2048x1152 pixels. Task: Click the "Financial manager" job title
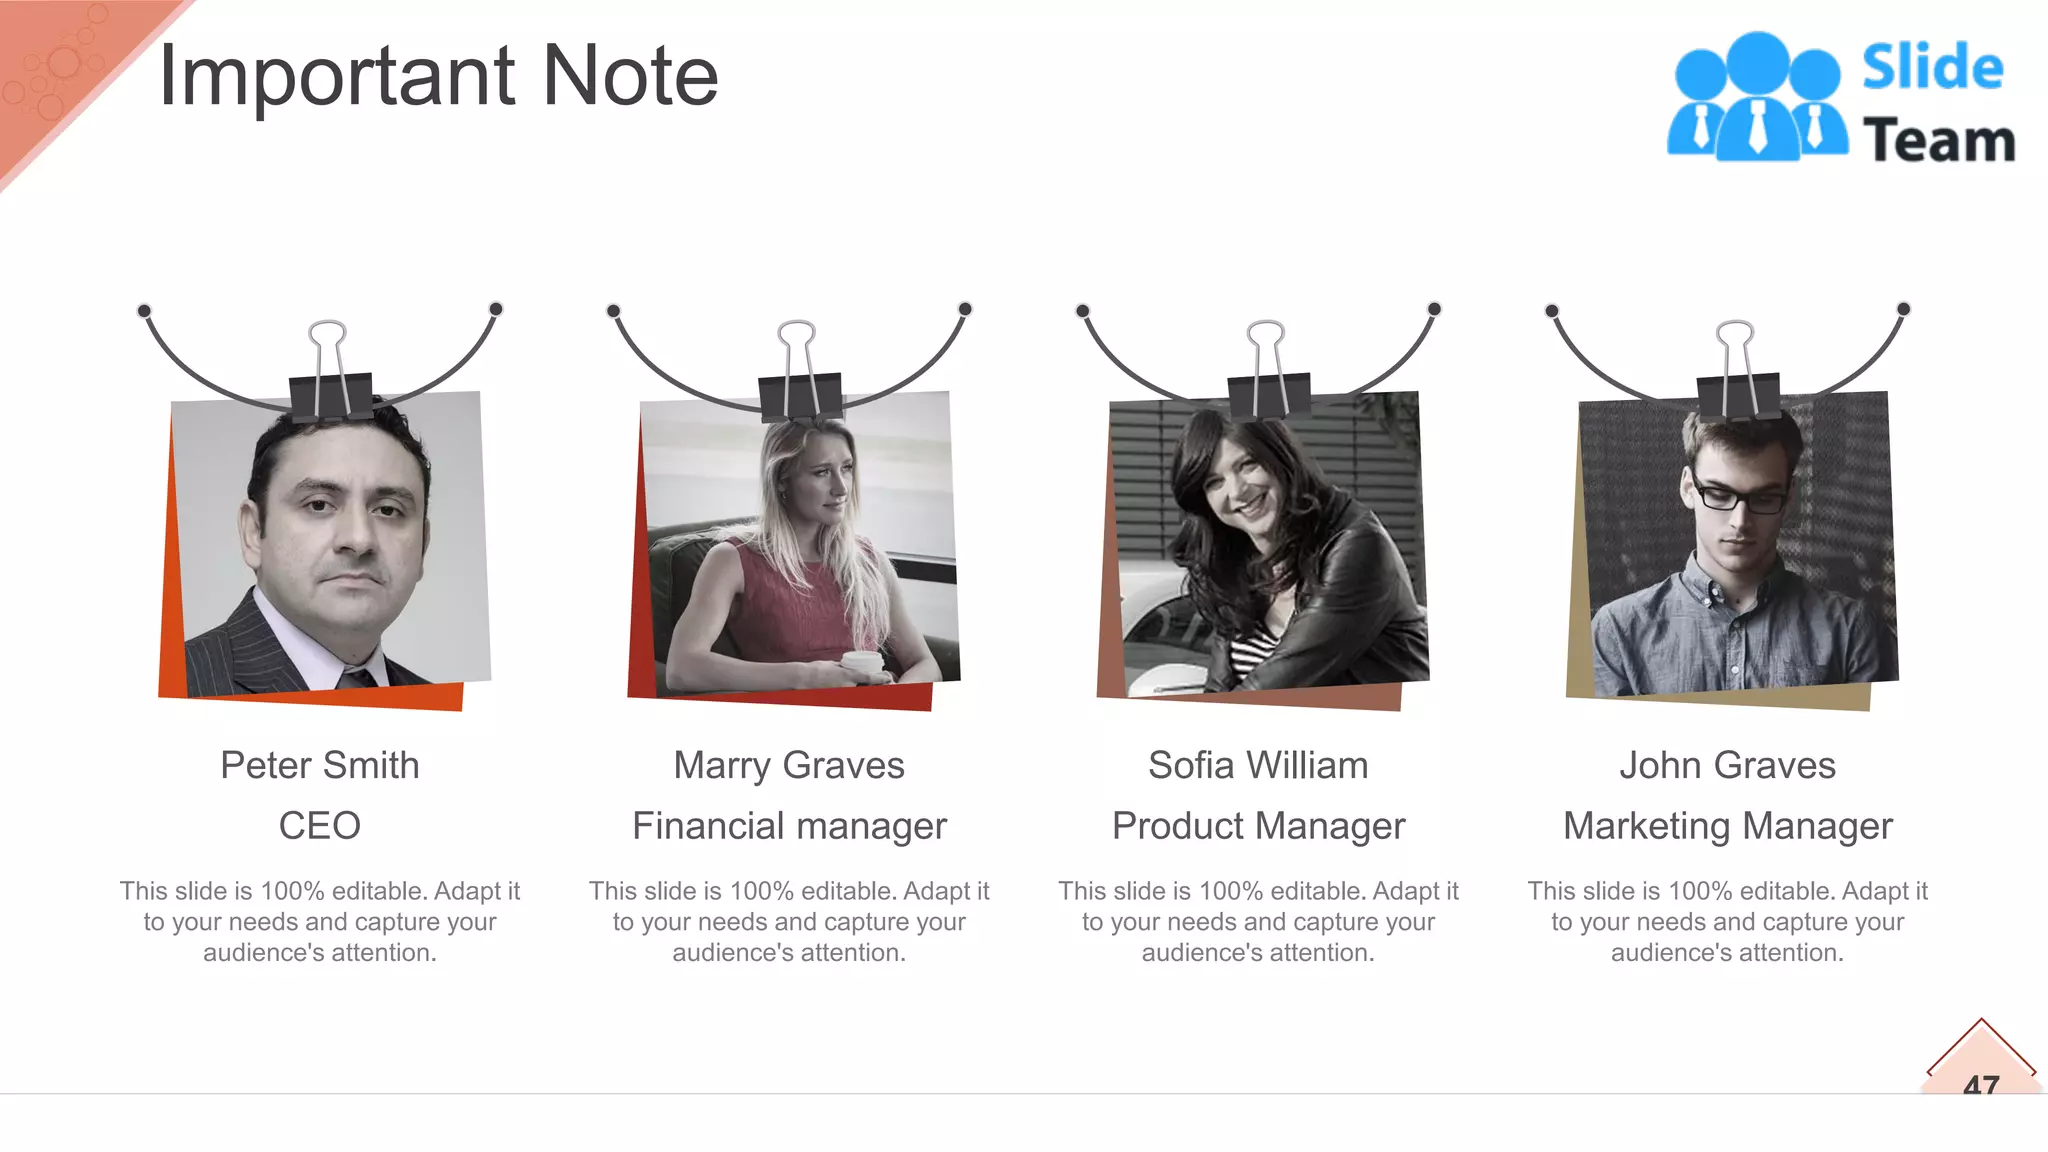point(789,826)
